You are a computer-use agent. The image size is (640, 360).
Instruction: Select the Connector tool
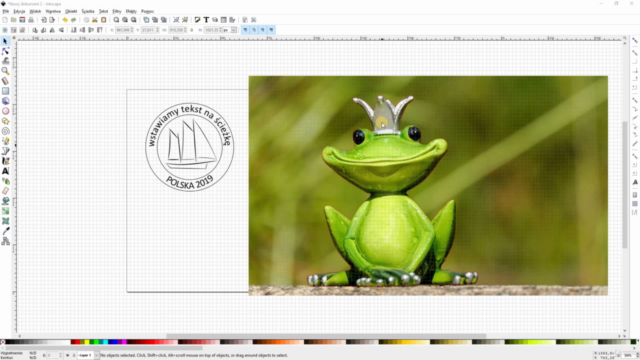(5, 241)
